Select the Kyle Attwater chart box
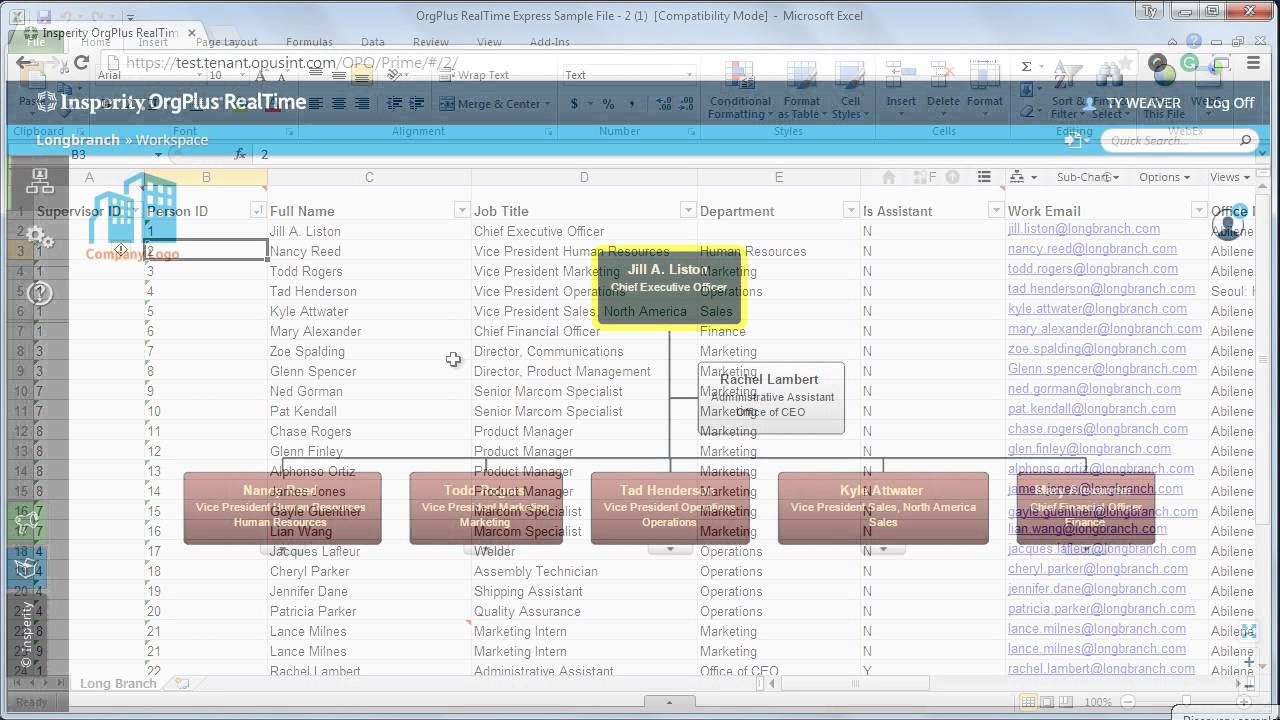Screen dimensions: 1280x720 click(883, 508)
